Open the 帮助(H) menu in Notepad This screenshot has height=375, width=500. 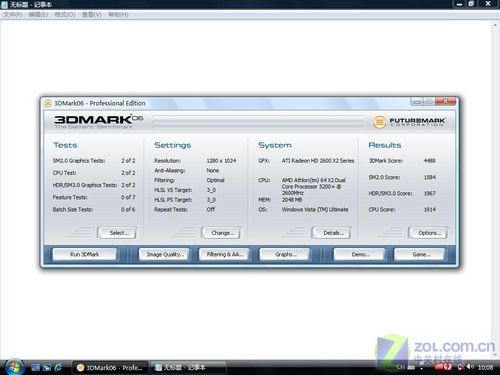tap(118, 15)
